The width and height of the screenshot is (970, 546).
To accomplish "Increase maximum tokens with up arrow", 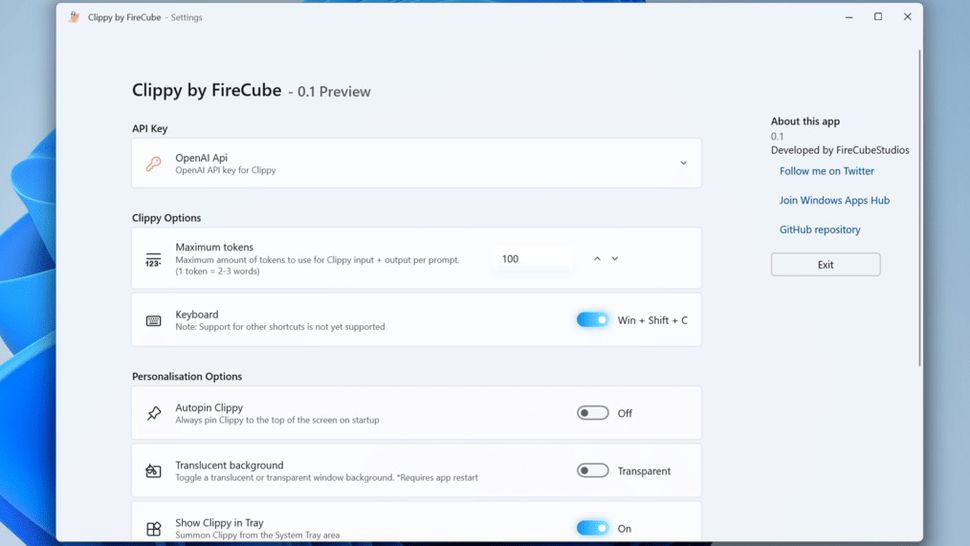I will tap(597, 259).
